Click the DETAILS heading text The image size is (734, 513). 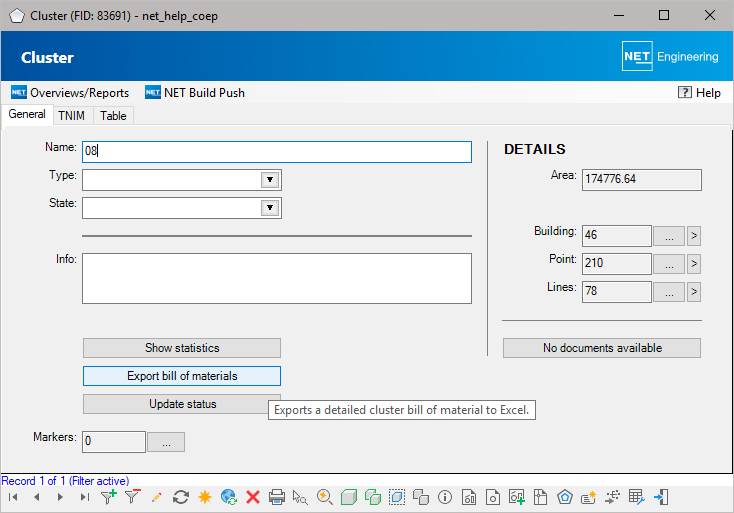pos(535,149)
